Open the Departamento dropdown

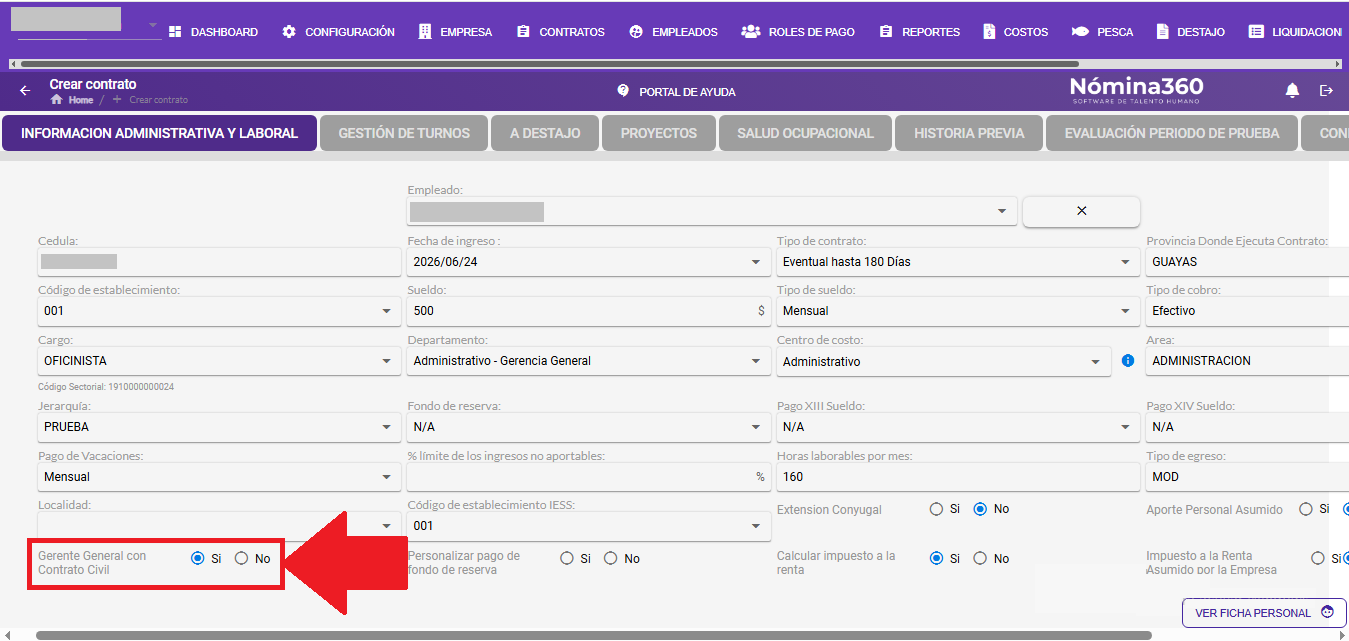[x=589, y=361]
